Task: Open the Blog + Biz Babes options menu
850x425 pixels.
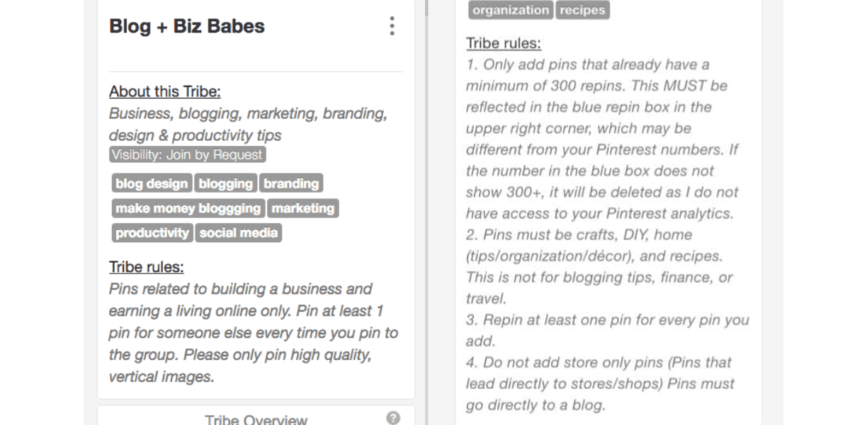Action: coord(392,27)
